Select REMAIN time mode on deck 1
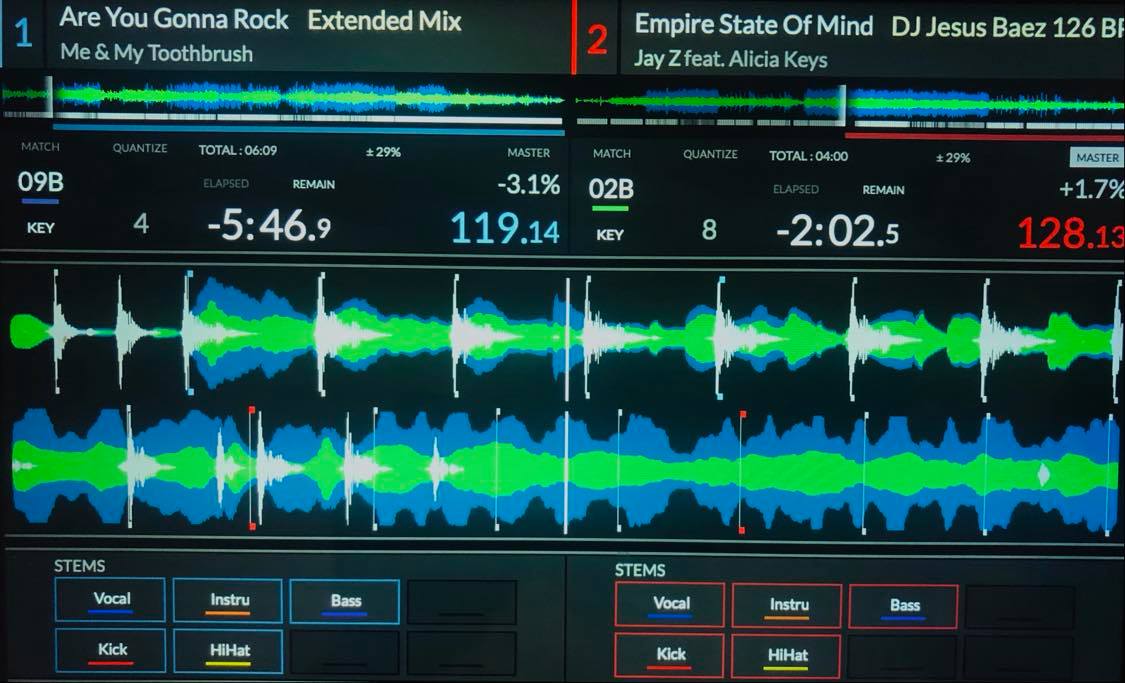The height and width of the screenshot is (683, 1125). click(x=314, y=184)
